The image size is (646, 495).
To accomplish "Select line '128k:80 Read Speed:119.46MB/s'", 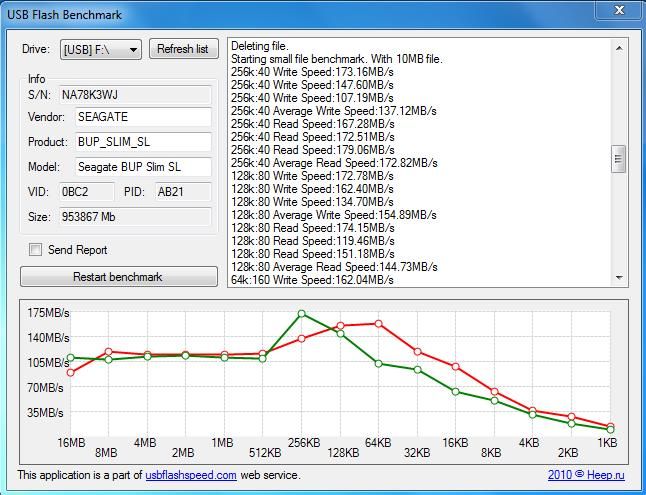I will click(x=312, y=241).
